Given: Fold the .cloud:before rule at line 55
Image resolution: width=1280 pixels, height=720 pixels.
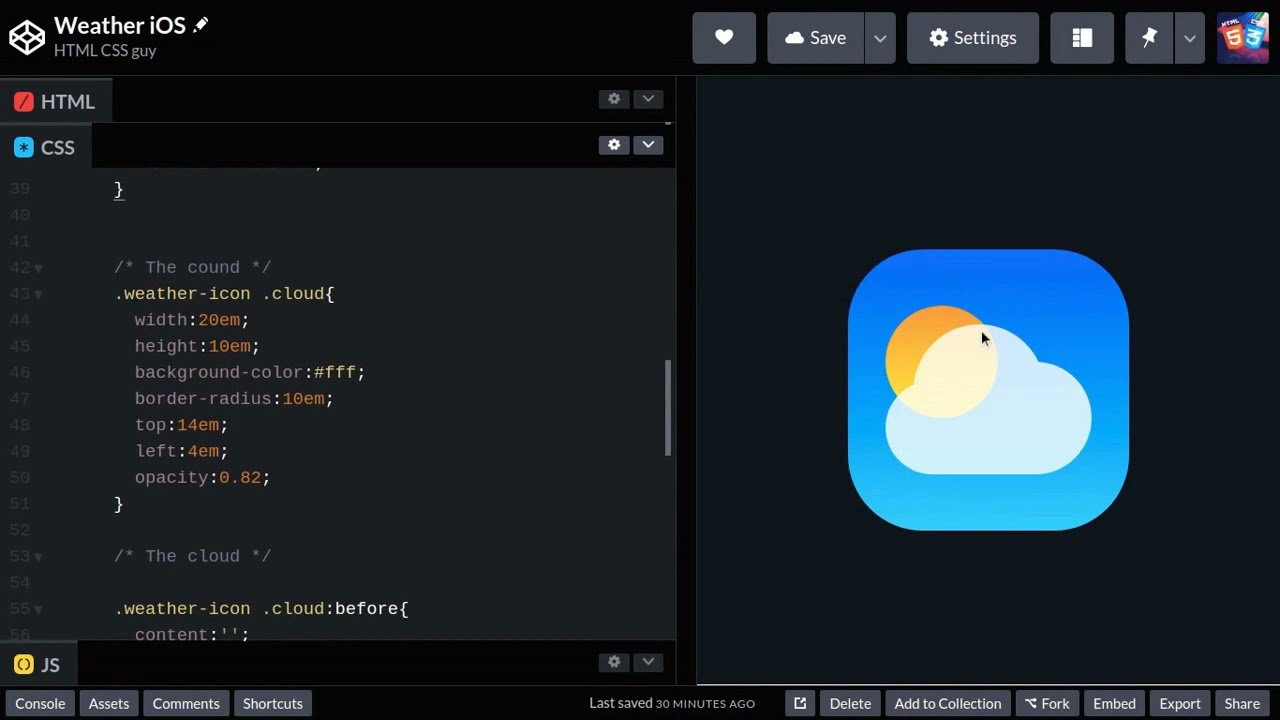Looking at the screenshot, I should tap(39, 609).
